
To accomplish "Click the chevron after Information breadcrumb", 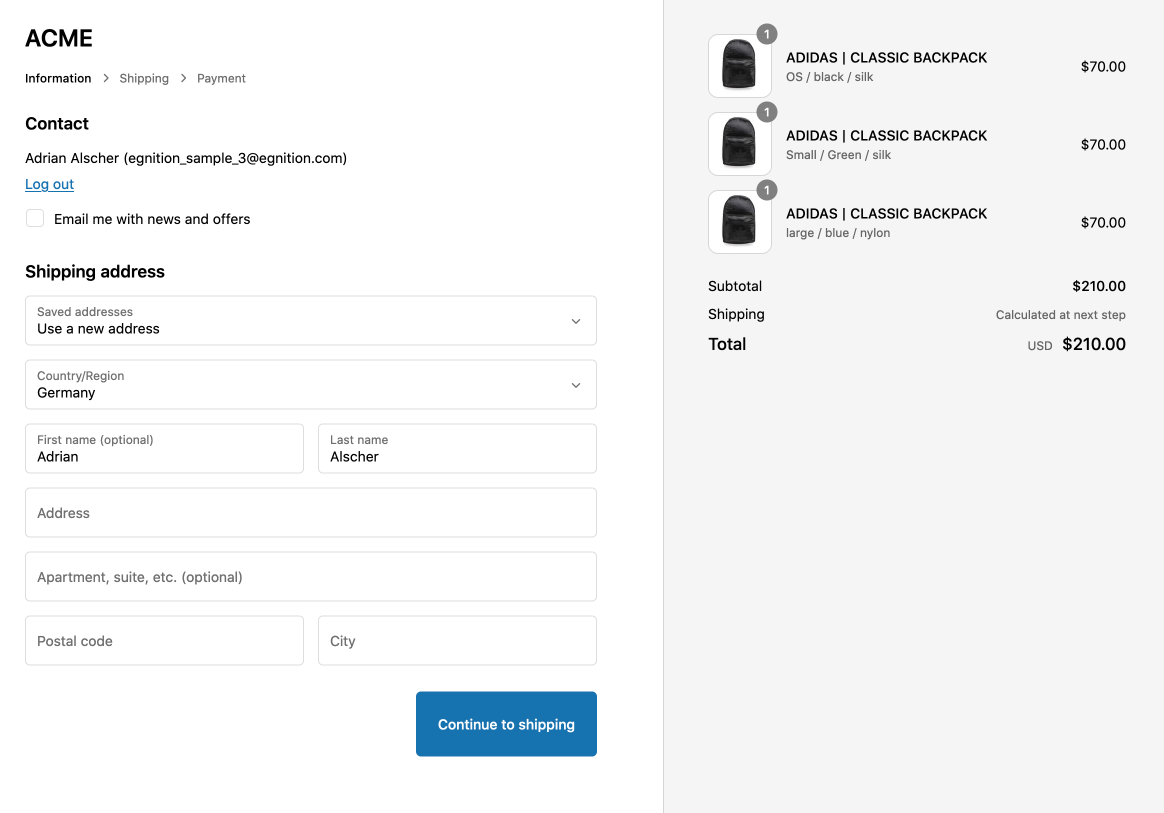I will (x=105, y=78).
